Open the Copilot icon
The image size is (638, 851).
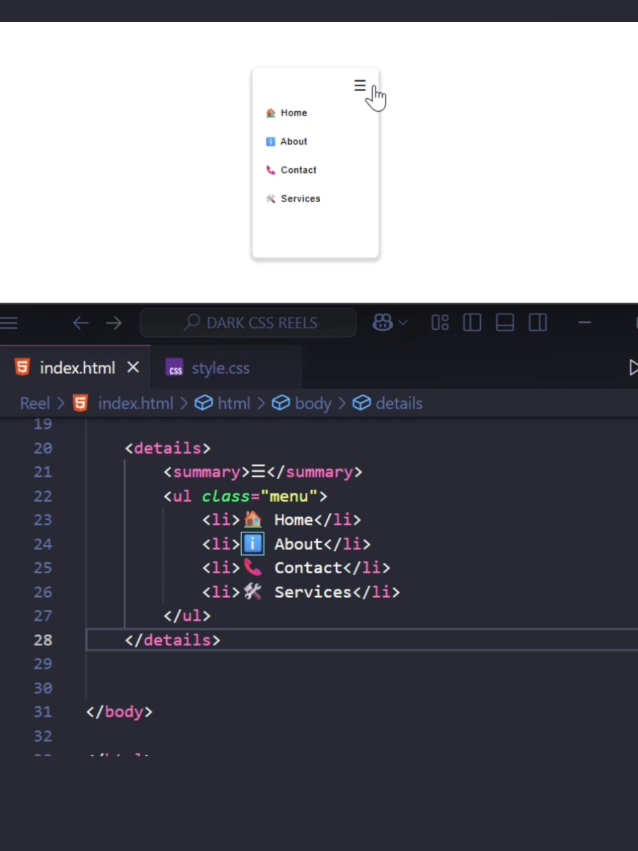(x=382, y=323)
